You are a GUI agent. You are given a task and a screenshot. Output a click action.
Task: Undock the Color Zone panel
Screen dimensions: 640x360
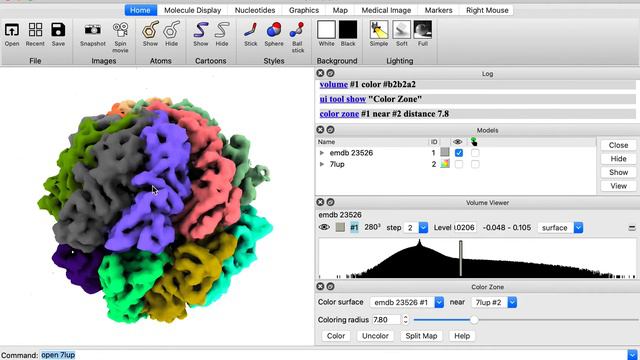(330, 287)
